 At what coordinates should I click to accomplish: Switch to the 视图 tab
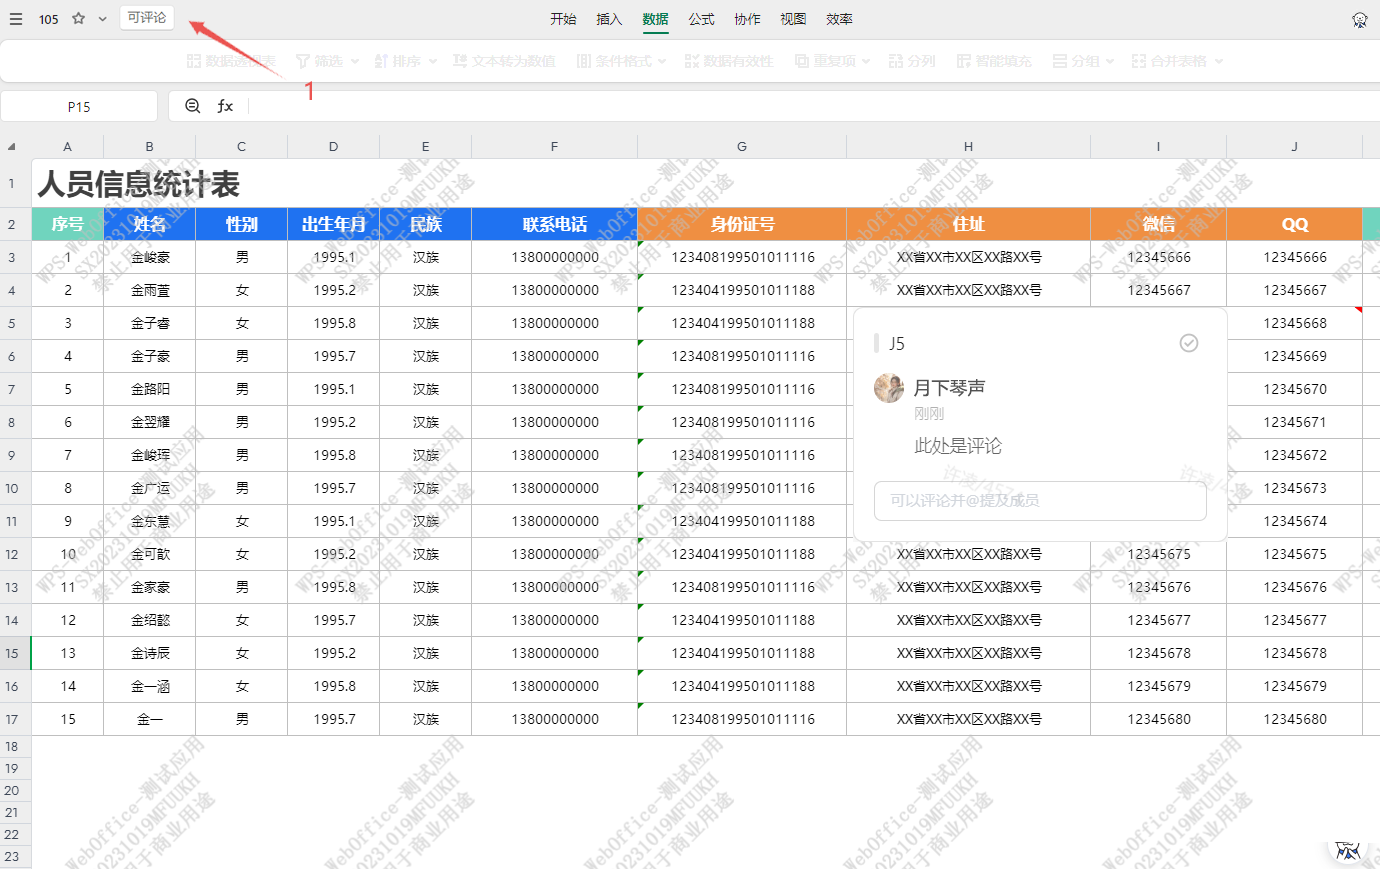pos(793,19)
